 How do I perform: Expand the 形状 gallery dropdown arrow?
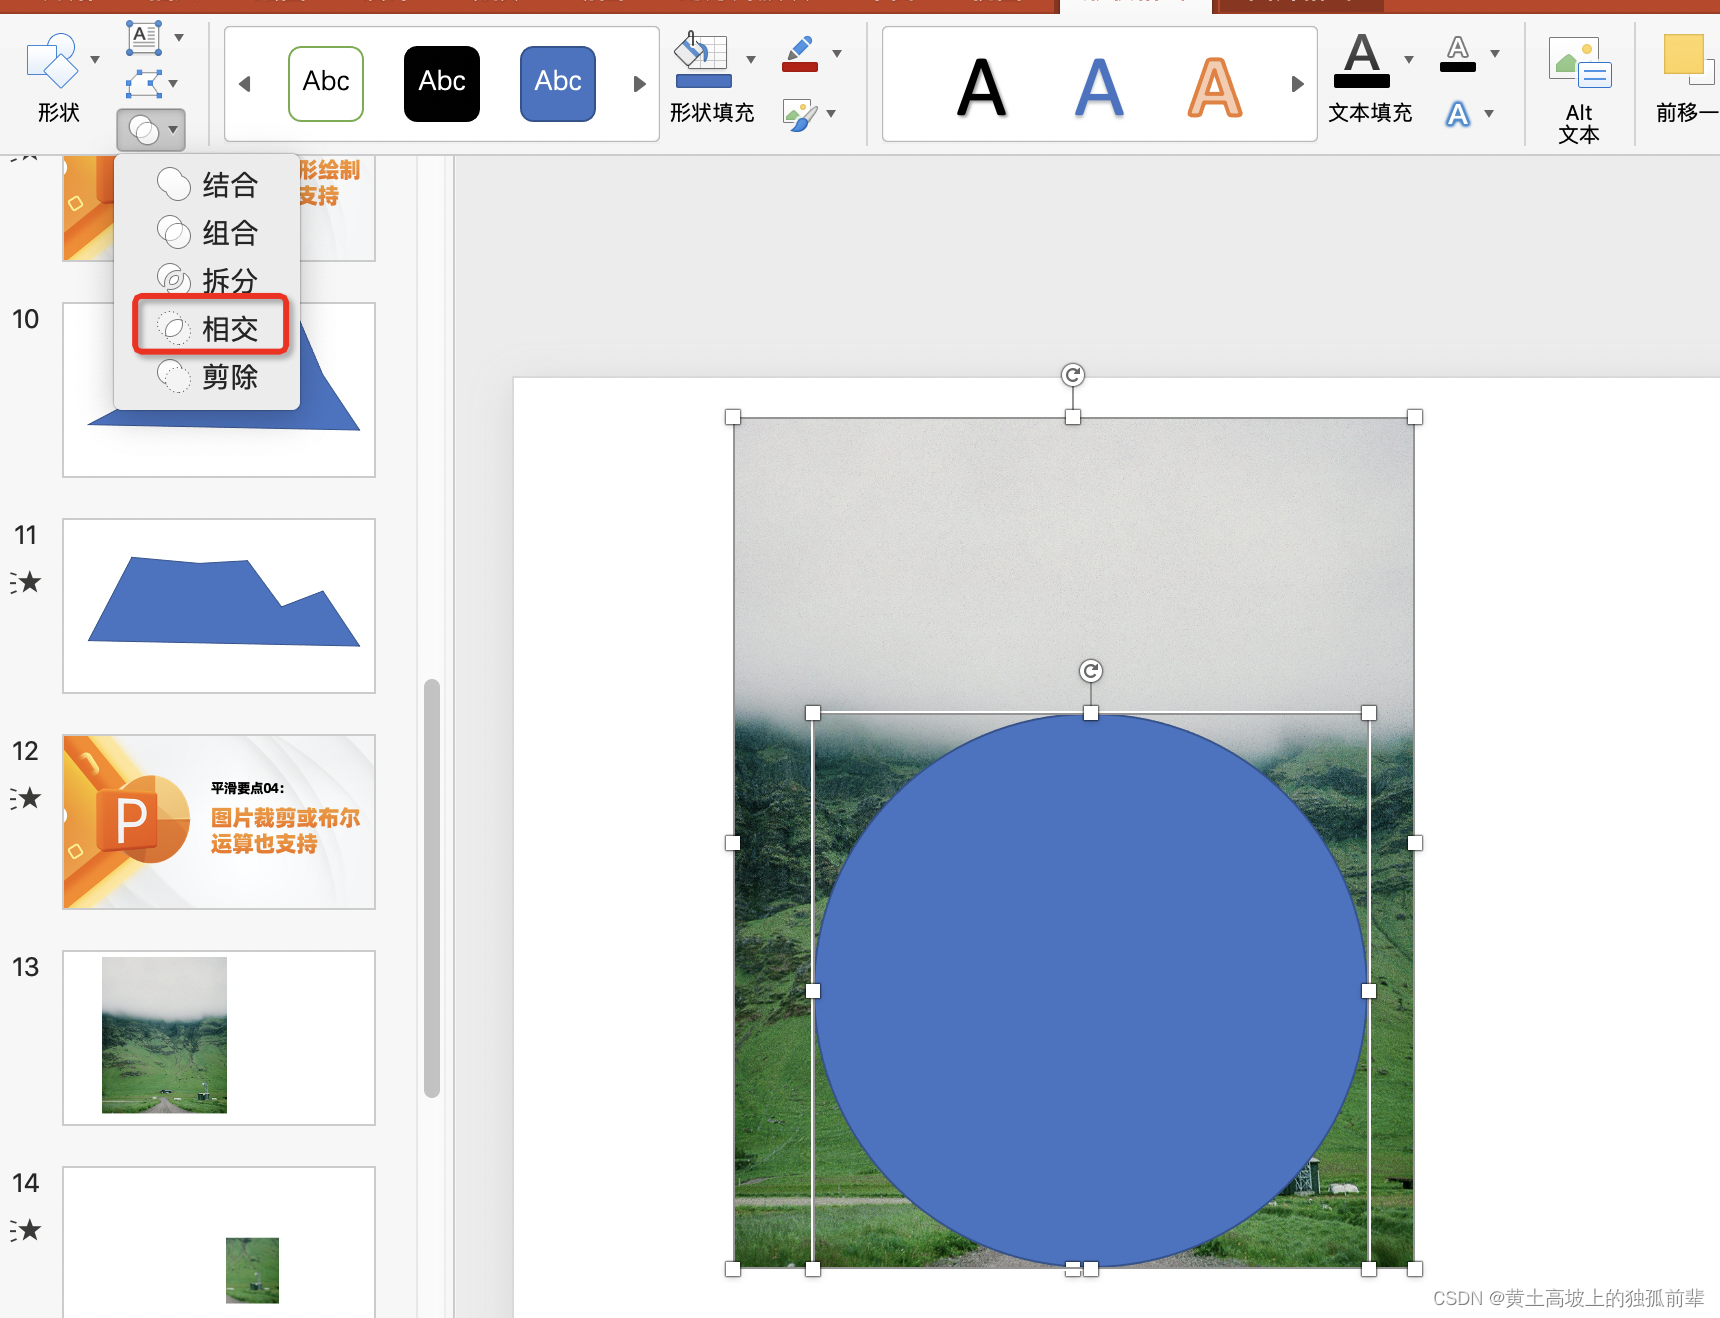pyautogui.click(x=95, y=60)
